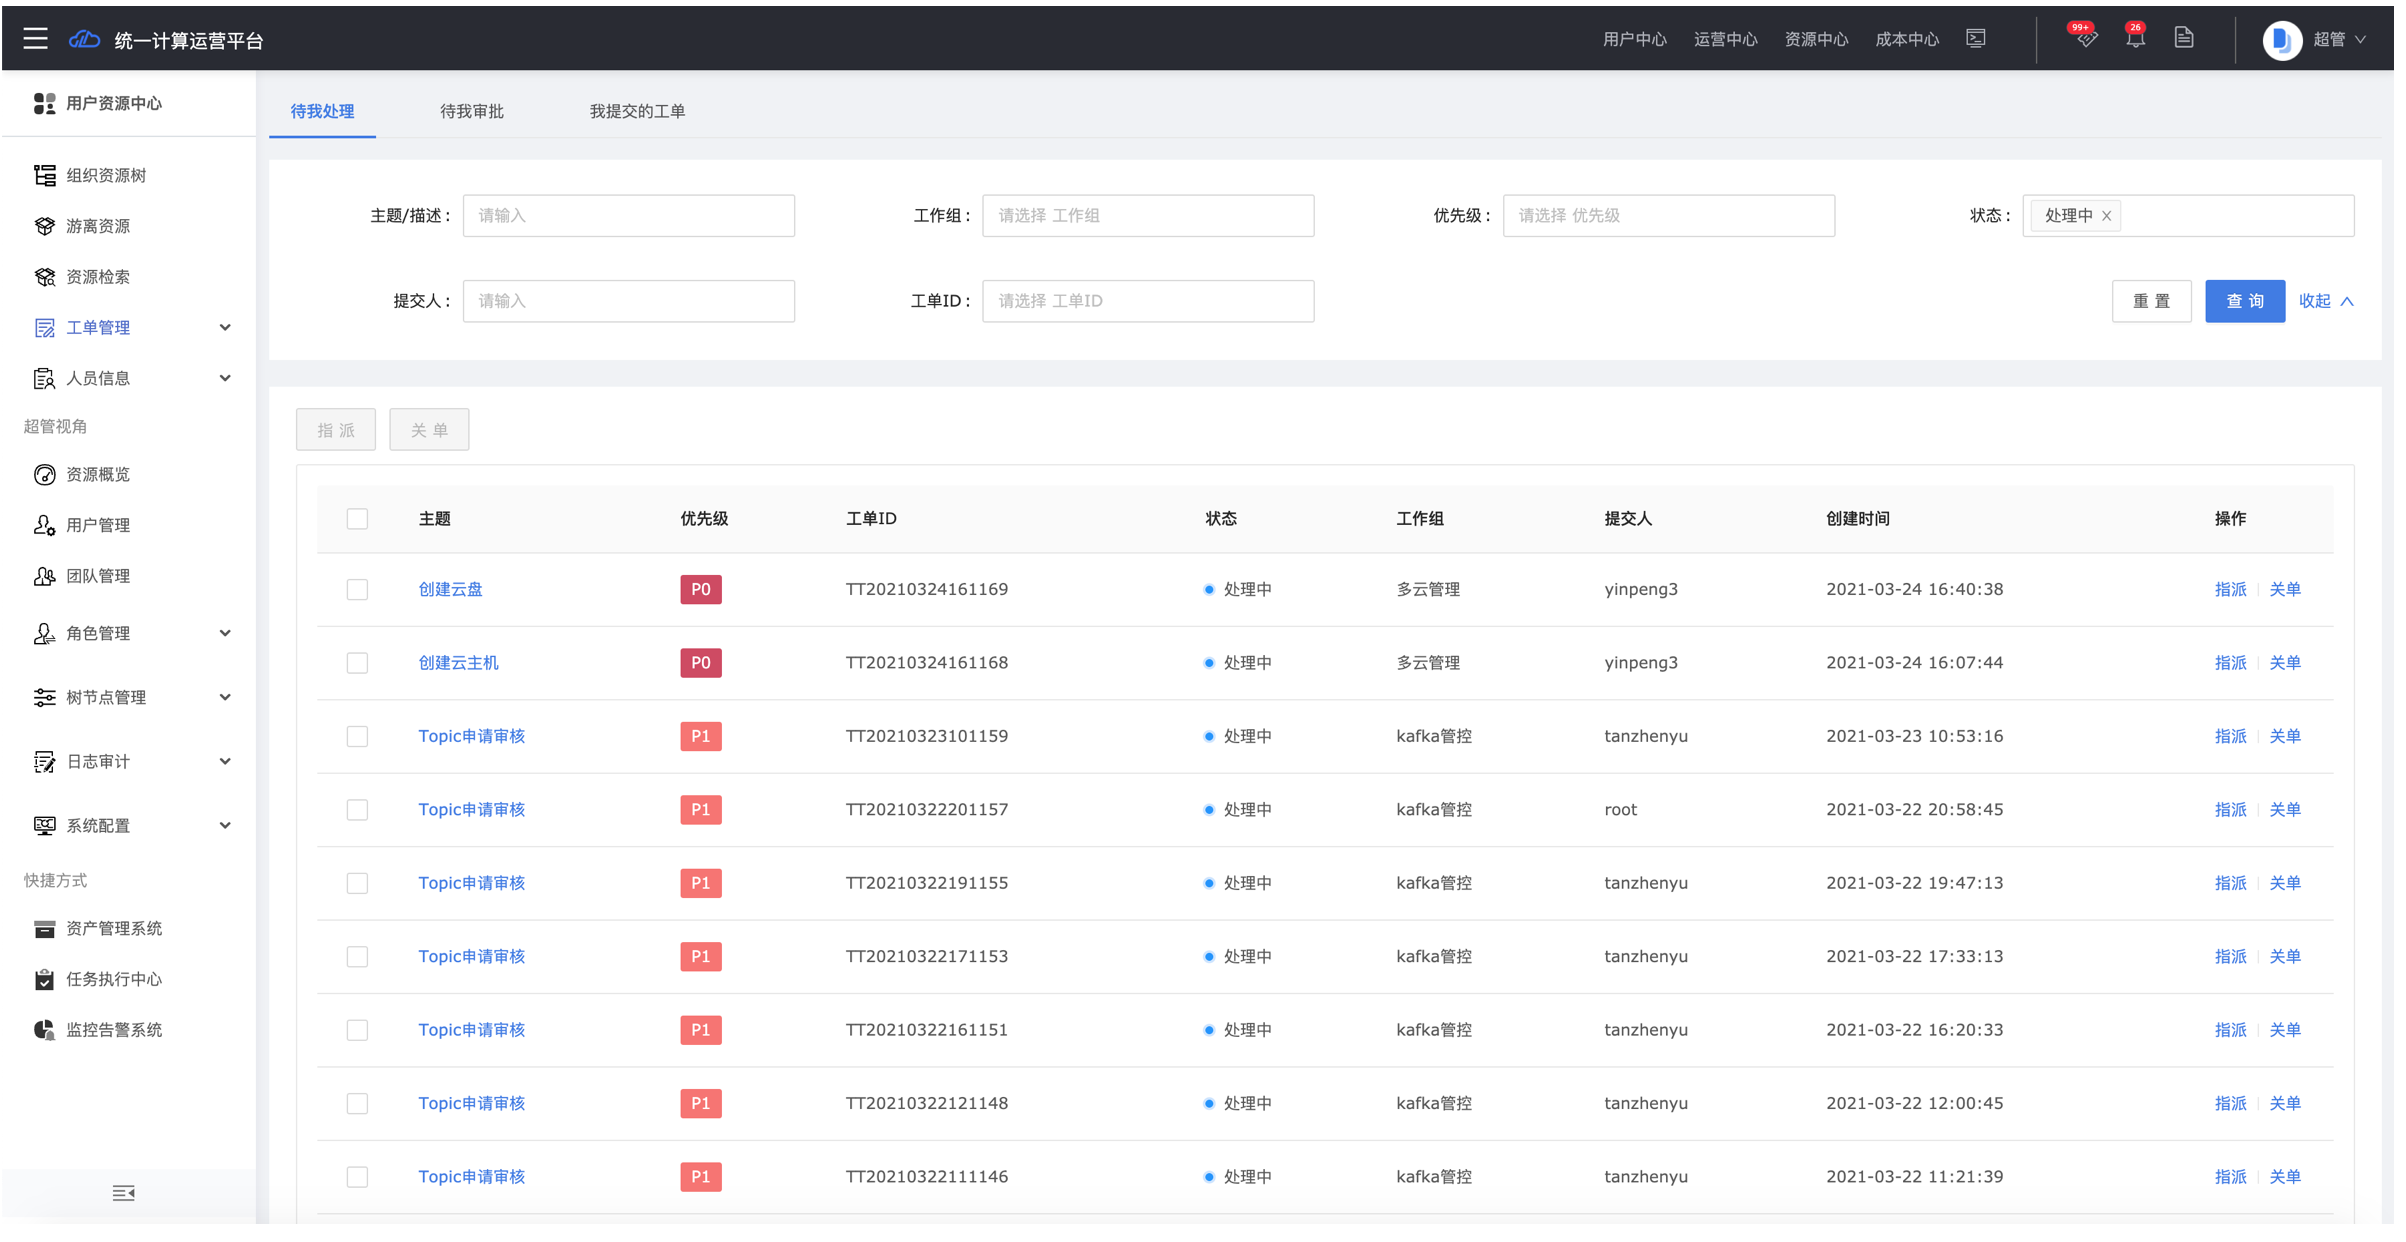The height and width of the screenshot is (1242, 2406).
Task: Remove the 处理中 status tag
Action: [2106, 216]
